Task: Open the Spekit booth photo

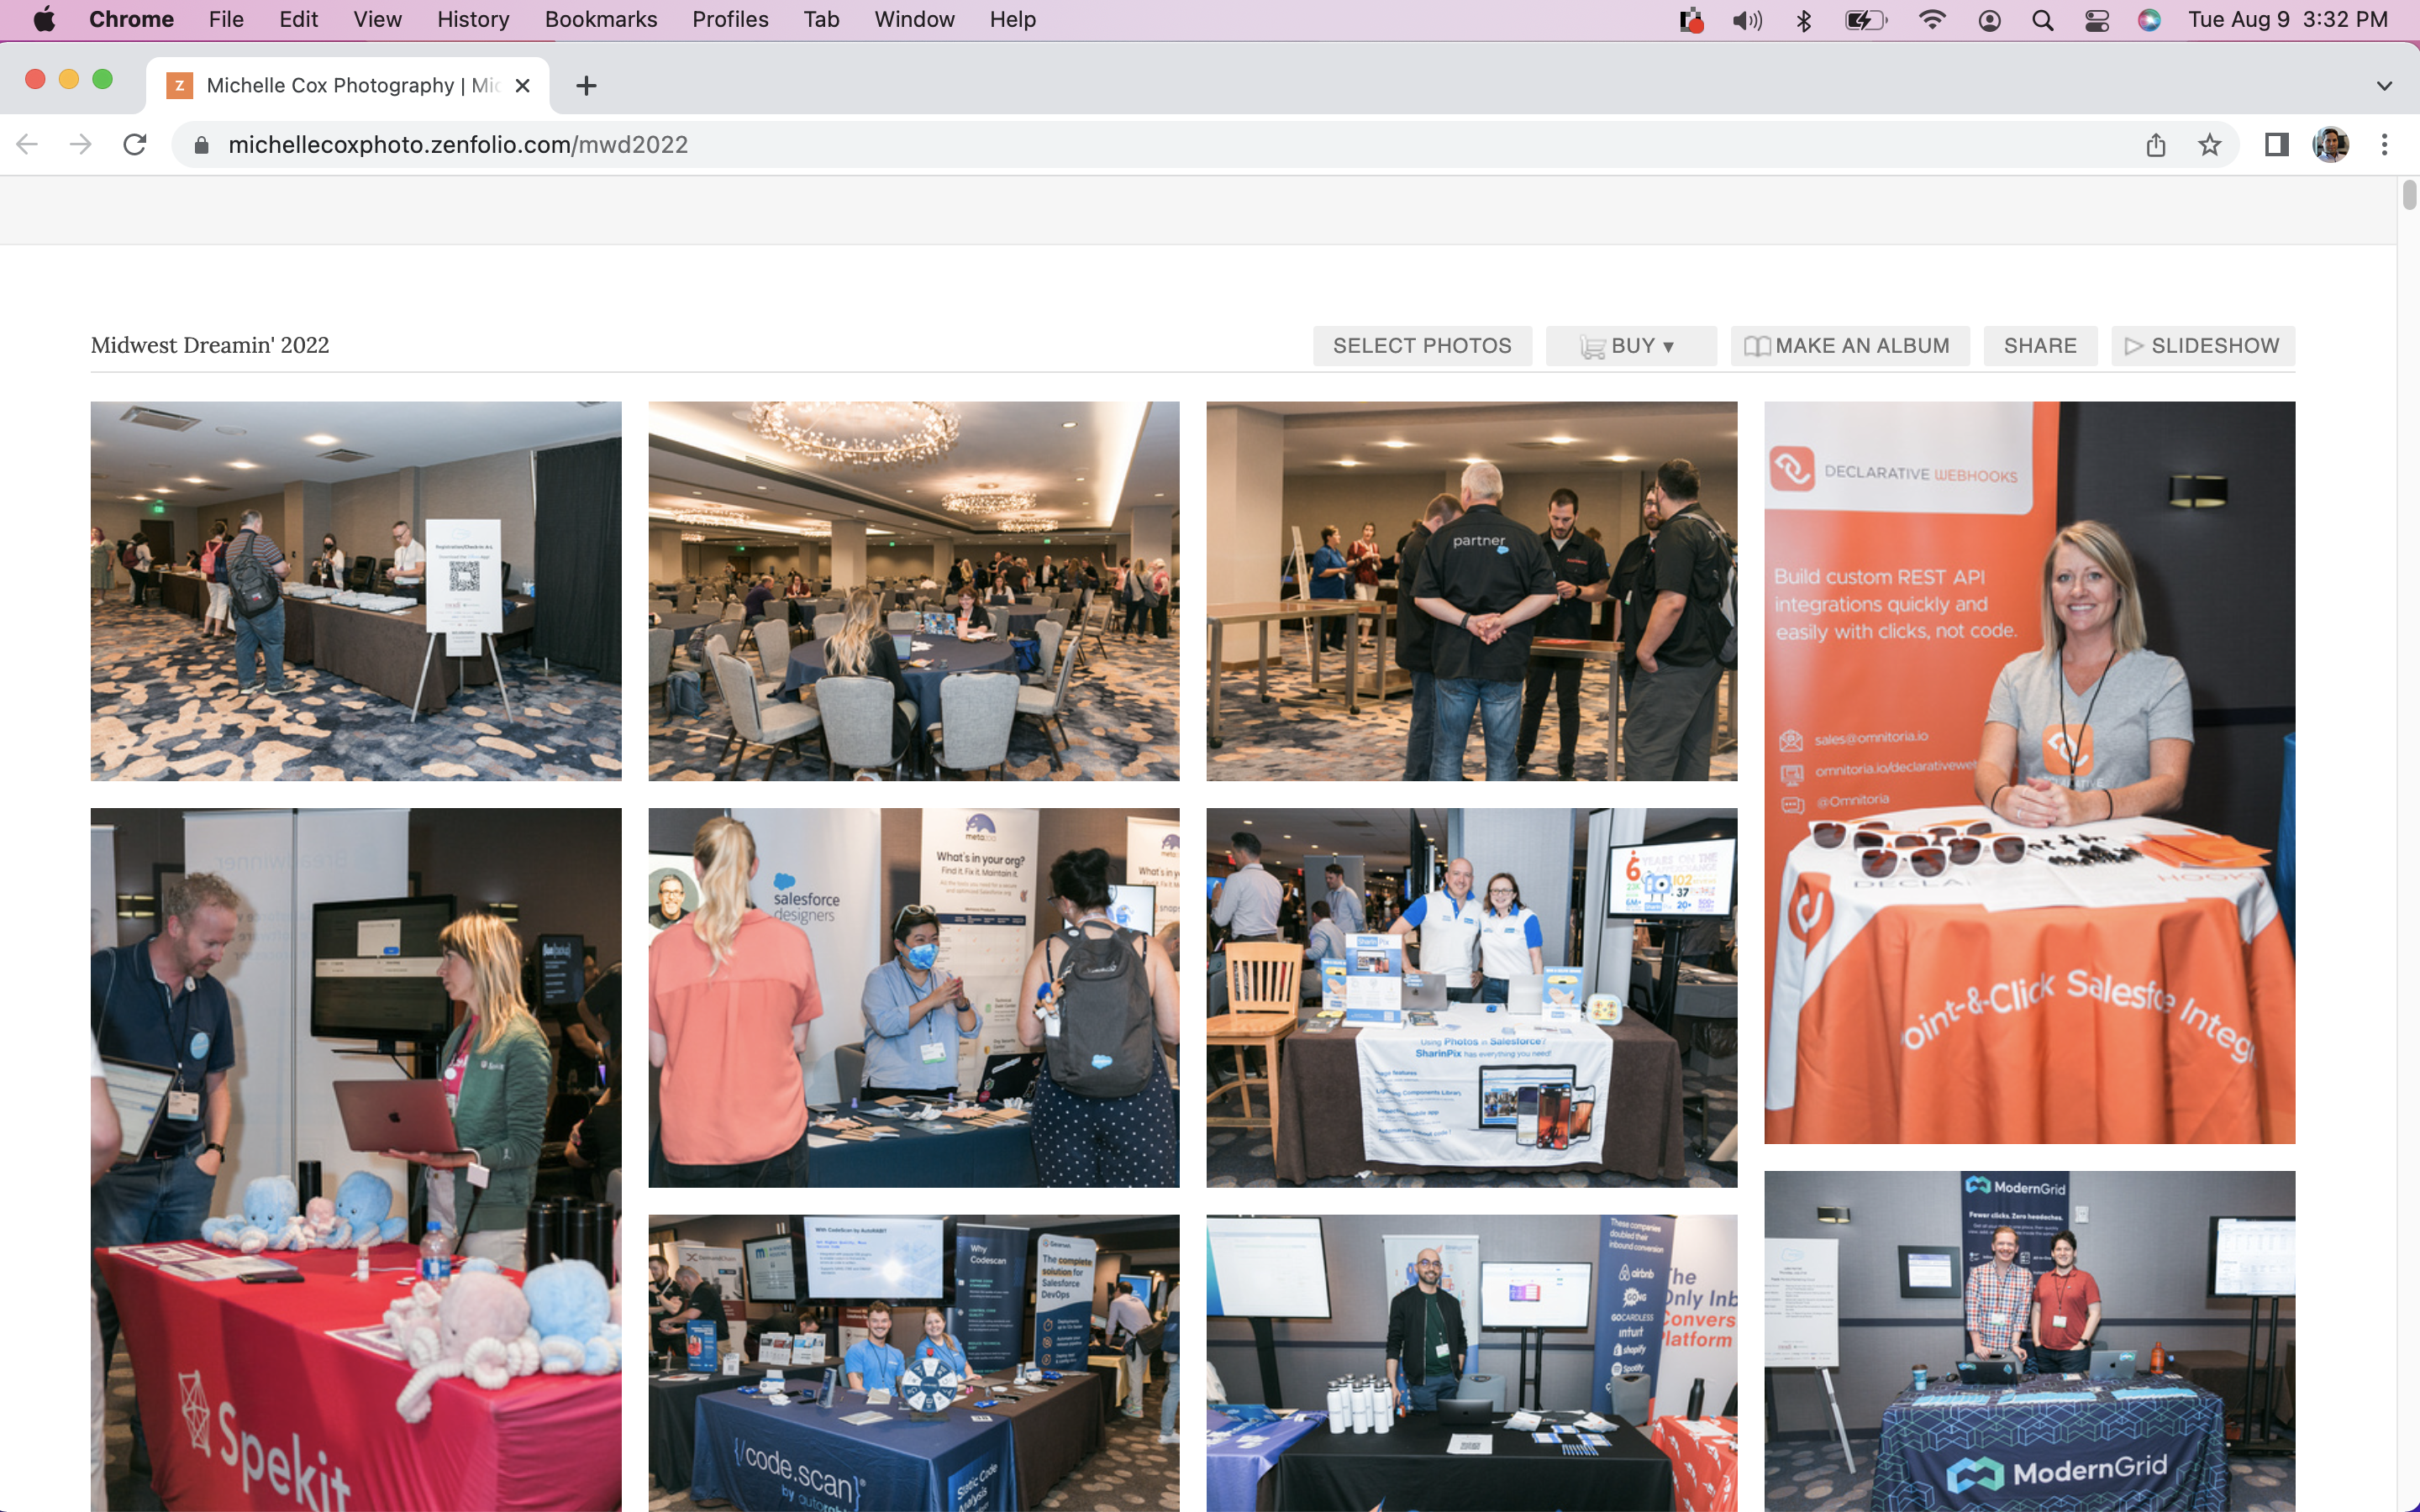Action: (356, 1160)
